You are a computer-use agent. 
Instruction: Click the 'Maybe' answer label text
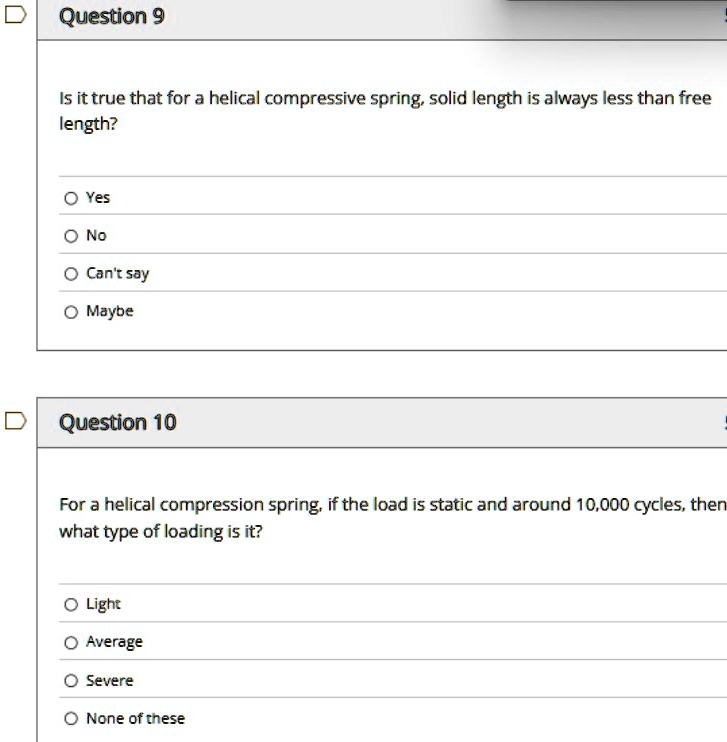tap(110, 311)
